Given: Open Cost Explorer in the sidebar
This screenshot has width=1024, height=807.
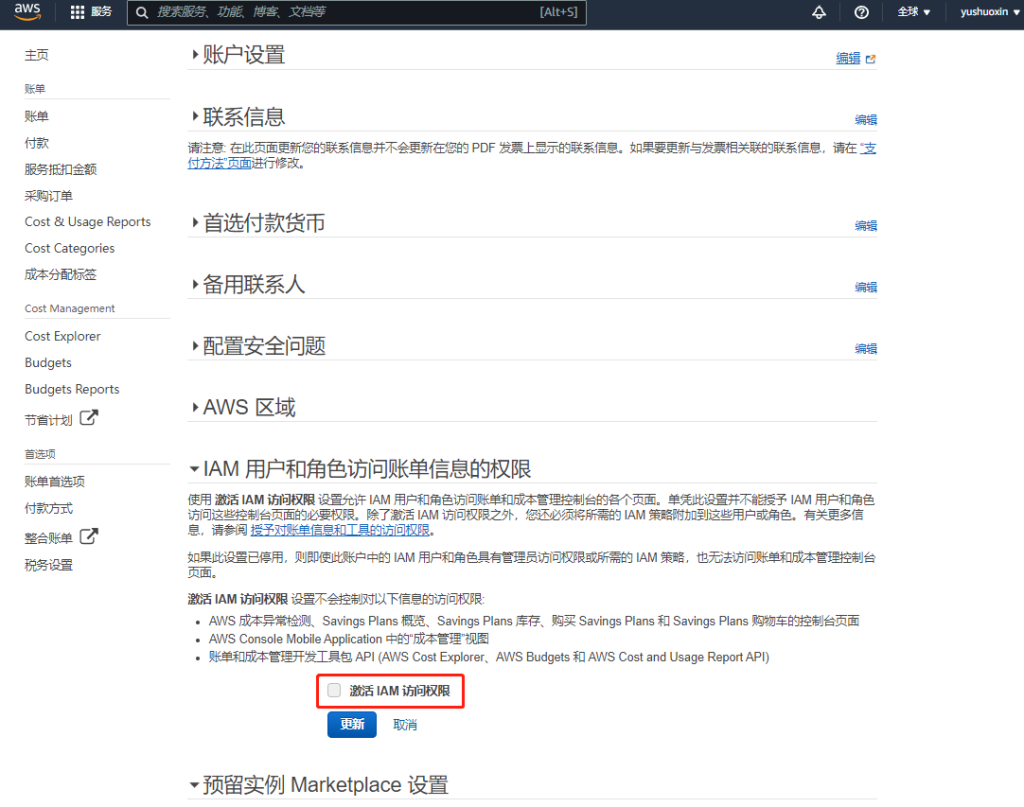Looking at the screenshot, I should click(63, 336).
